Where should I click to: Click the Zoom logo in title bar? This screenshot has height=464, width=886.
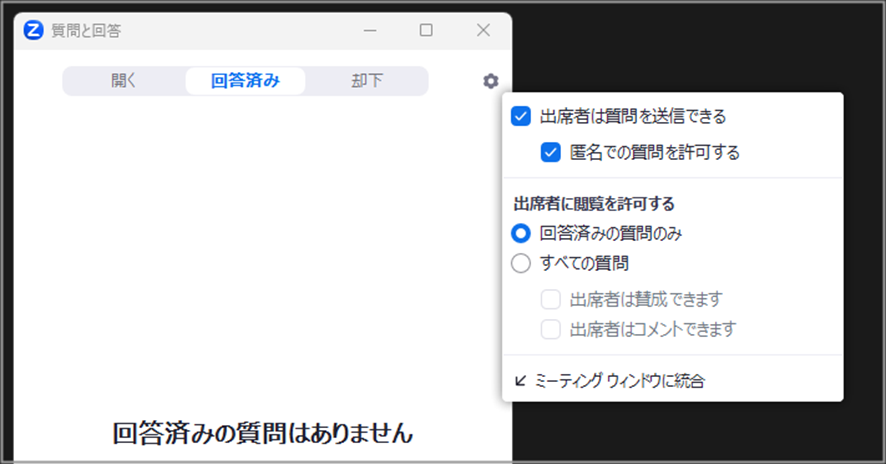pyautogui.click(x=33, y=30)
